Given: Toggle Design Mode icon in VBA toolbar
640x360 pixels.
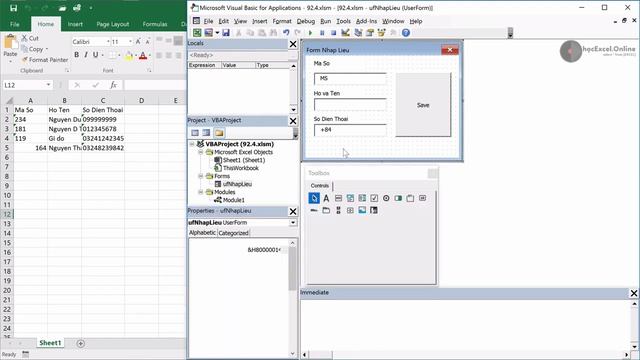Looking at the screenshot, I should click(x=345, y=33).
